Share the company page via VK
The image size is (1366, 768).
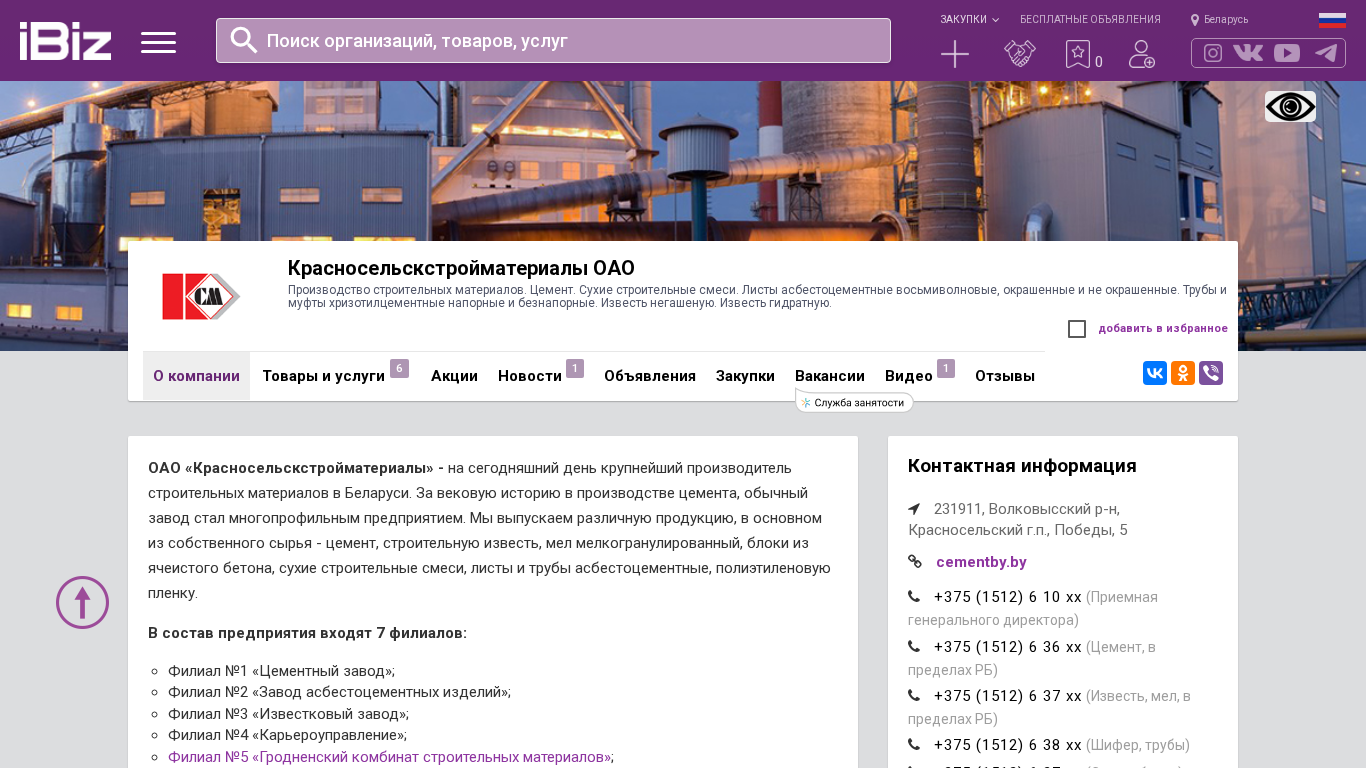1155,373
